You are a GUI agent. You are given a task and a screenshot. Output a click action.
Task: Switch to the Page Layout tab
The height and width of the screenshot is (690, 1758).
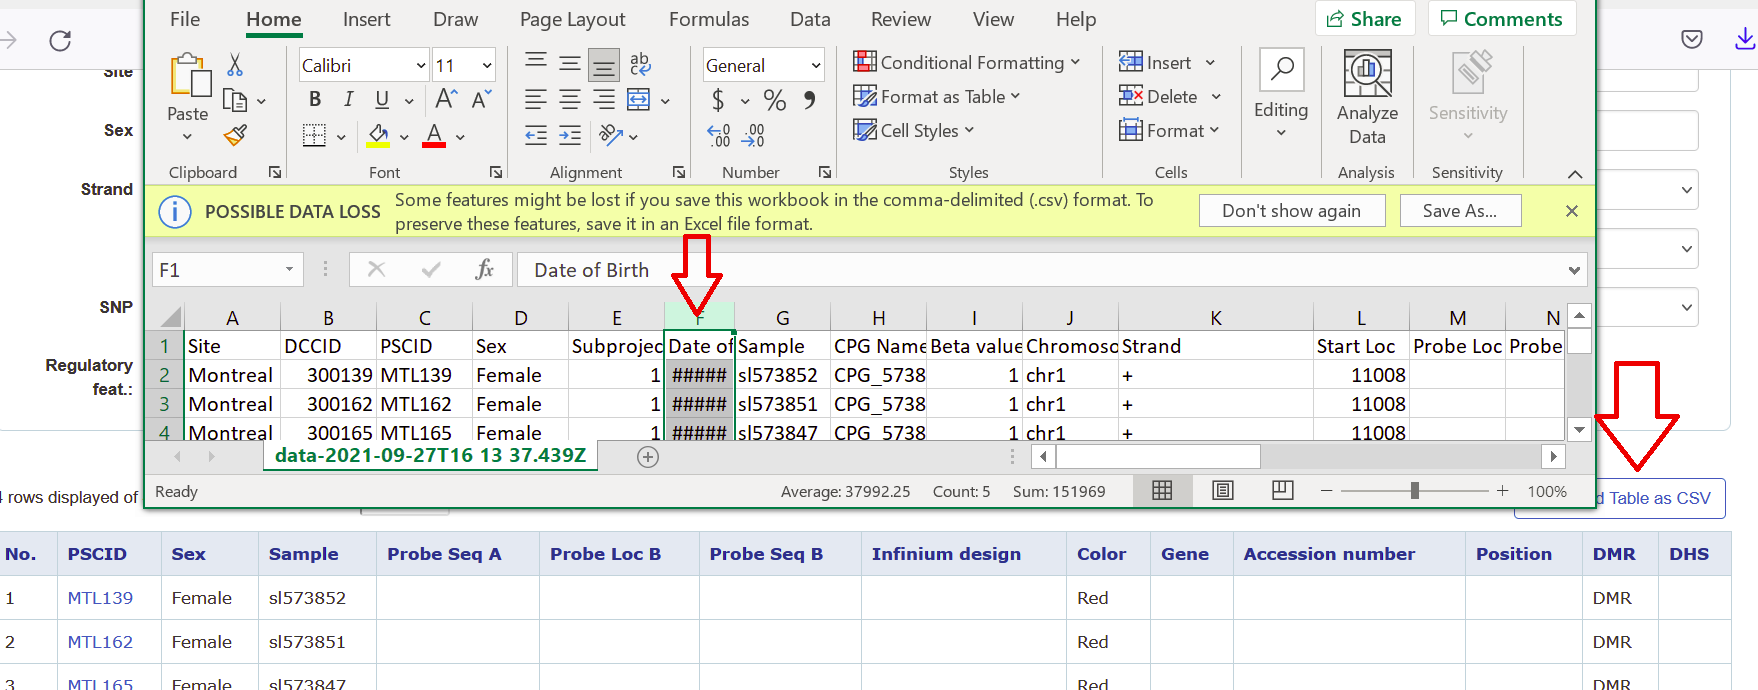[x=573, y=19]
